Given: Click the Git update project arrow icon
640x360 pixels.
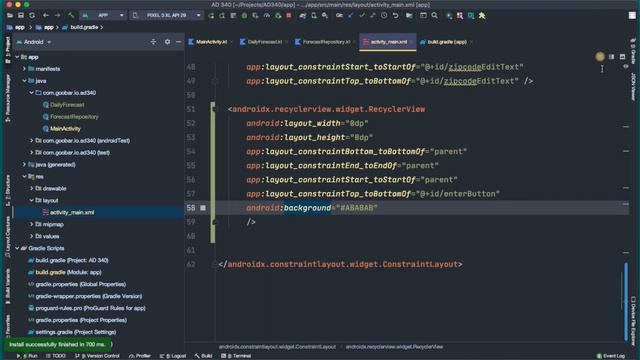Looking at the screenshot, I should pyautogui.click(x=351, y=16).
